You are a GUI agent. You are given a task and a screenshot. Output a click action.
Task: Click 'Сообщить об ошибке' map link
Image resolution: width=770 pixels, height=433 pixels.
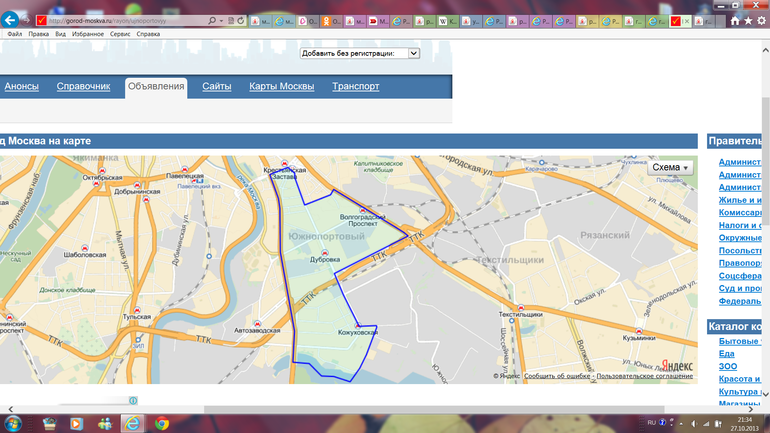[x=558, y=376]
